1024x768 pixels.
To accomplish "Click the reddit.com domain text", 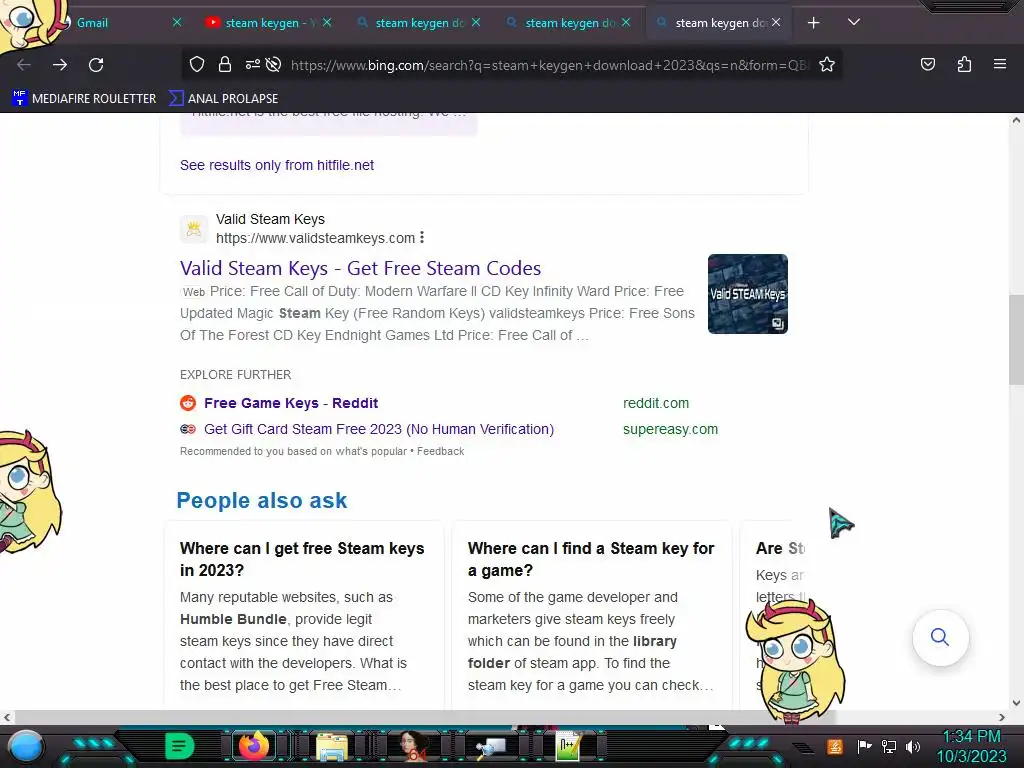I will [x=656, y=403].
